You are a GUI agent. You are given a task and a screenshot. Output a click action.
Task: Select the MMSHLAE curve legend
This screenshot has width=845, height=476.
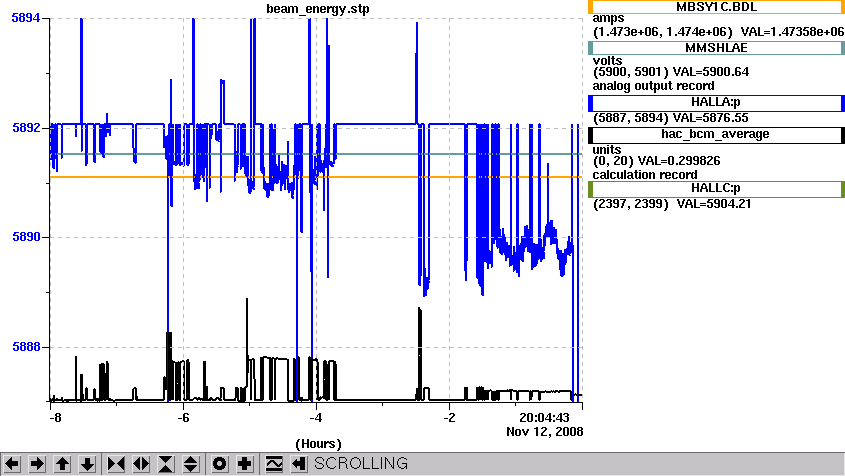(x=716, y=48)
